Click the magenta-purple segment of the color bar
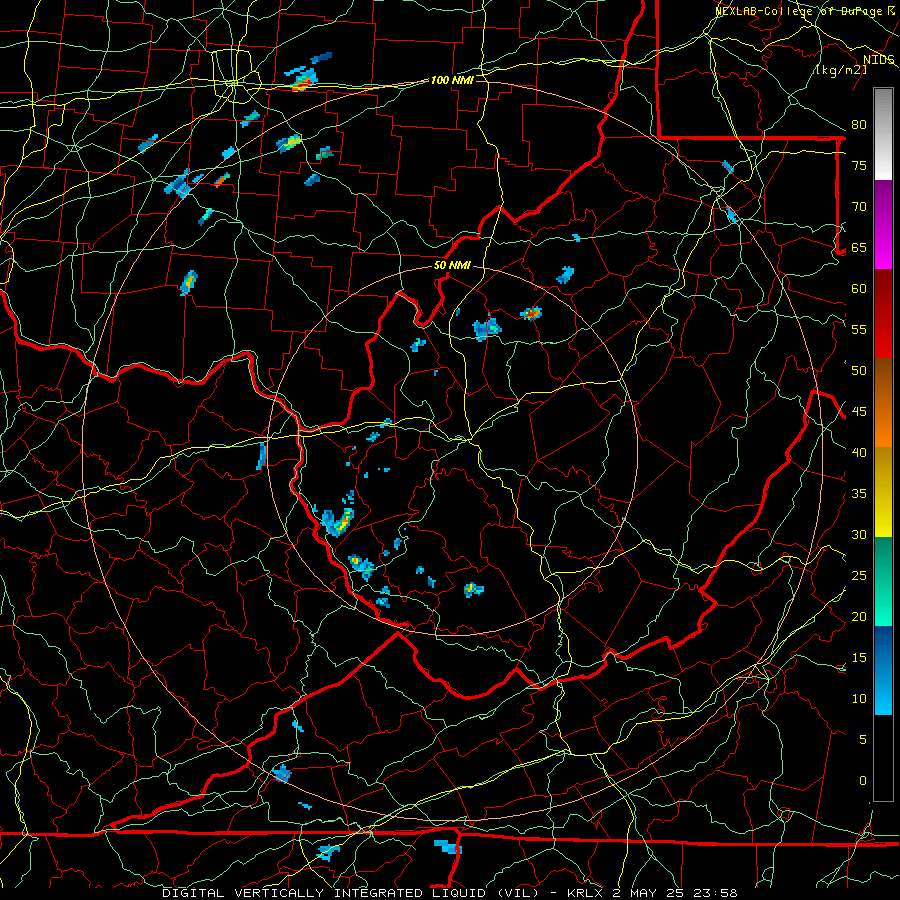The image size is (900, 900). (883, 225)
